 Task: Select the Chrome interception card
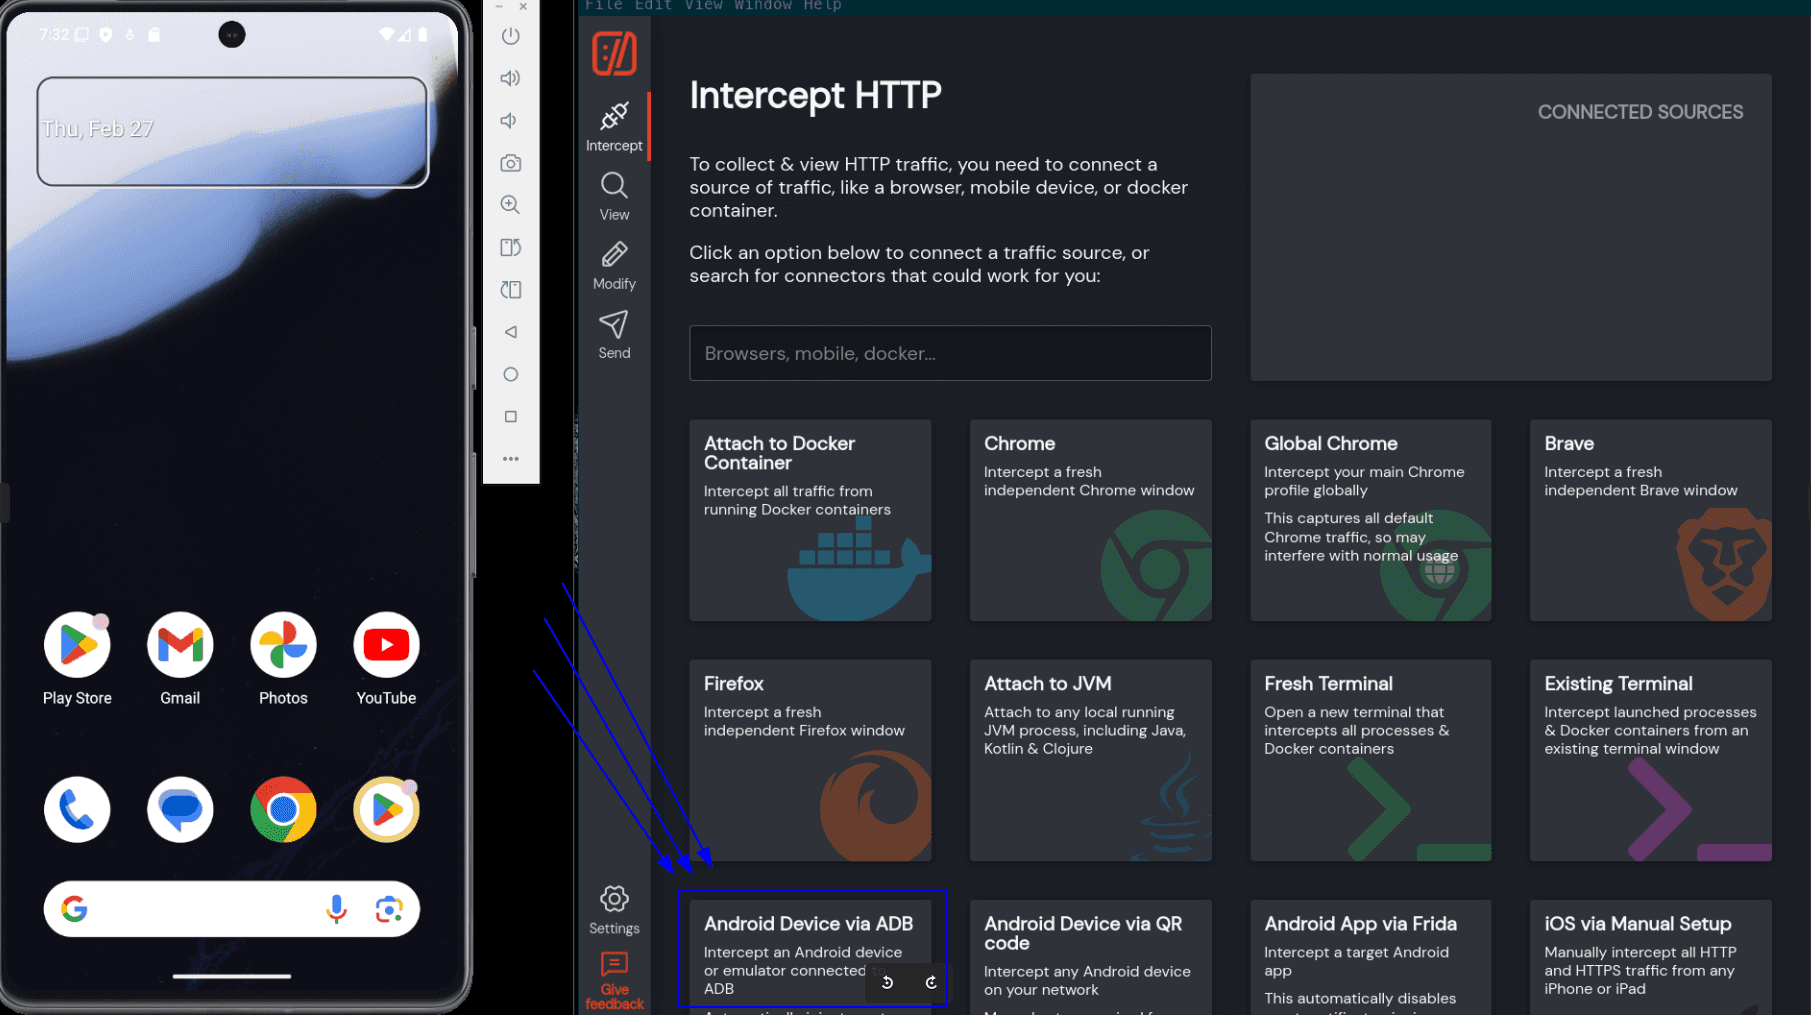point(1090,520)
